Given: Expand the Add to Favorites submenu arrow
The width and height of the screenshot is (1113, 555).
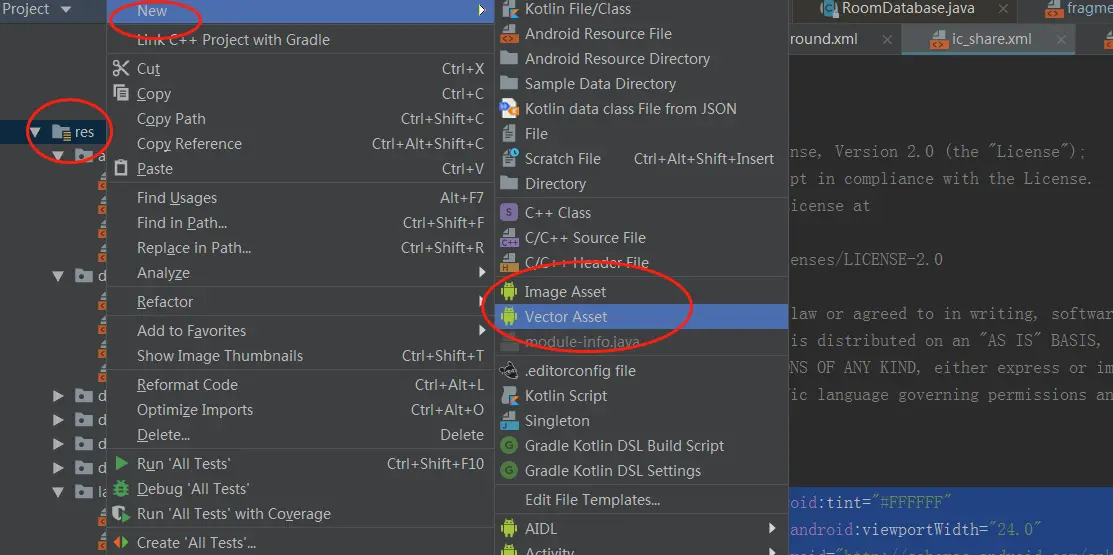Looking at the screenshot, I should coord(482,331).
